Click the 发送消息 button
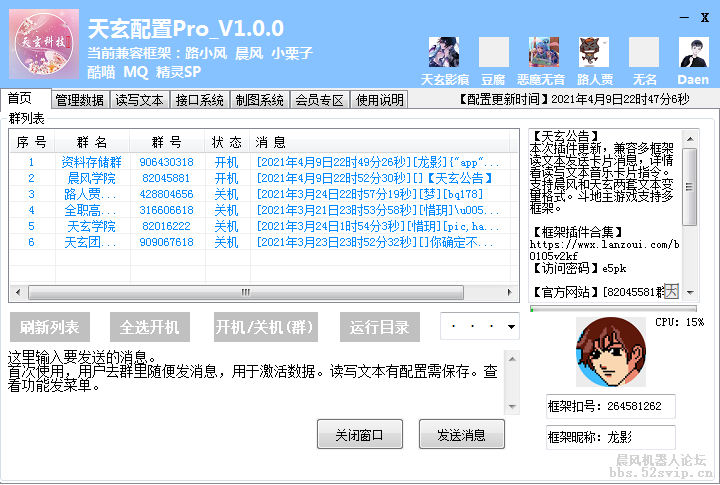Screen dimensions: 720x485 pyautogui.click(x=461, y=434)
